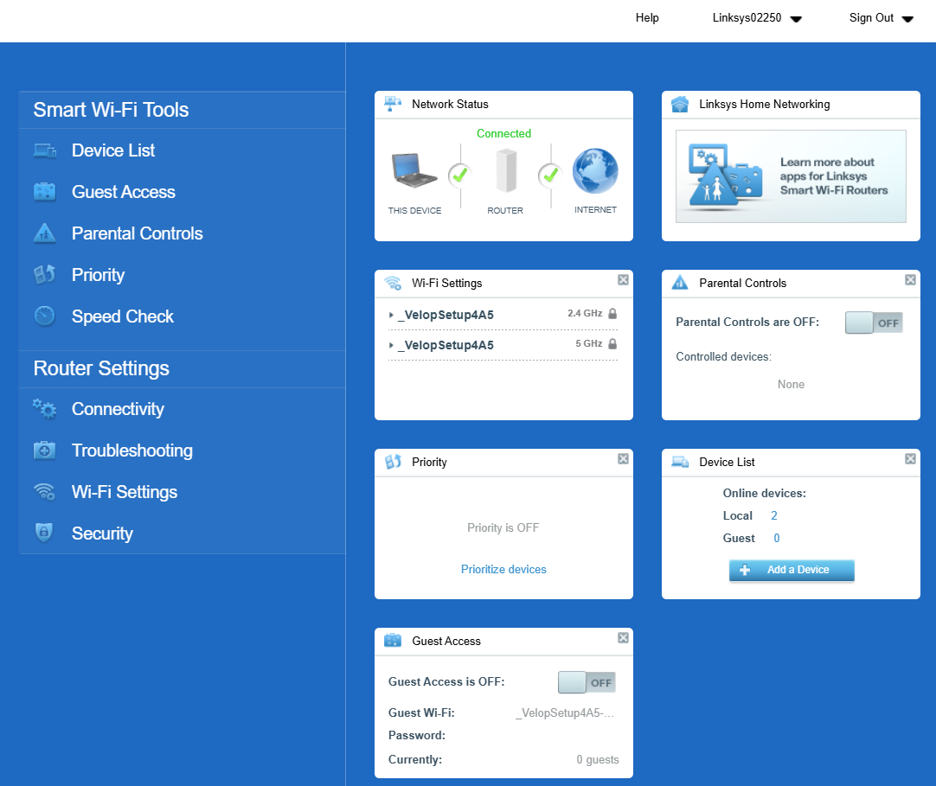This screenshot has width=936, height=786.
Task: Click the Parental Controls widget header icon
Action: 680,282
